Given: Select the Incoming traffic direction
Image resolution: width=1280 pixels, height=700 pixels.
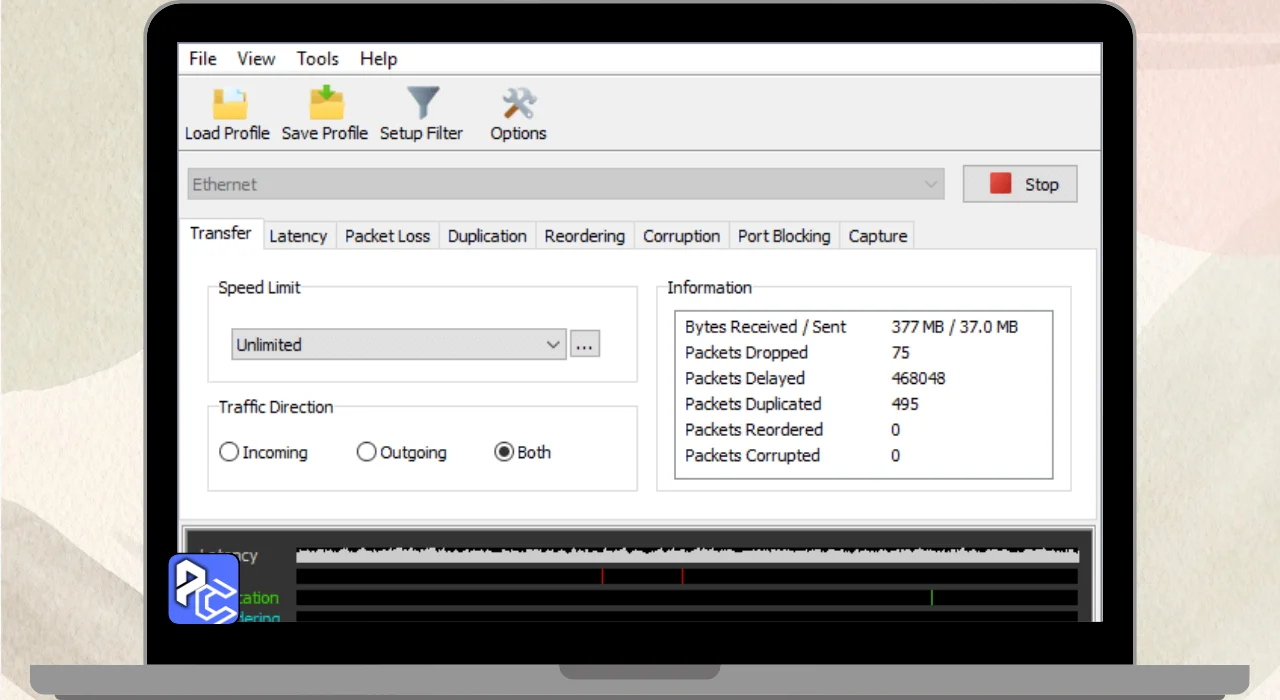Looking at the screenshot, I should 264,452.
